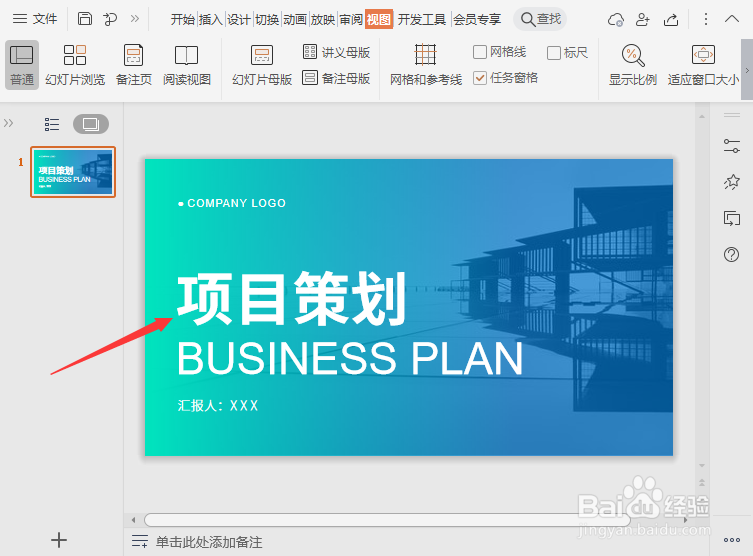Screen dimensions: 753x556
Task: Open the 开发工具 tab
Action: pos(422,20)
